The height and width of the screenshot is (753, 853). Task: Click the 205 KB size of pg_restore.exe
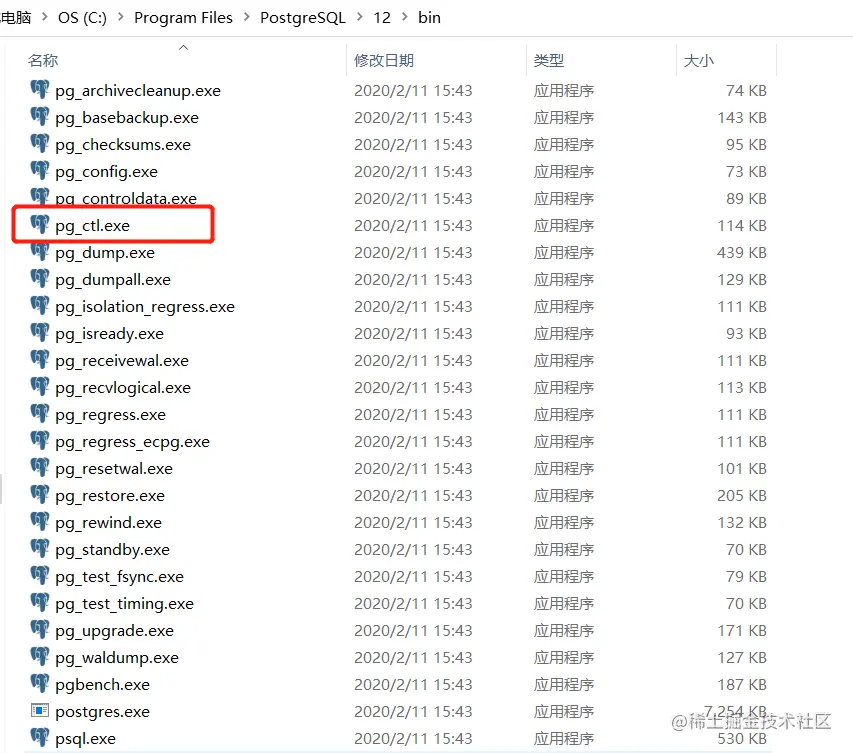click(741, 496)
